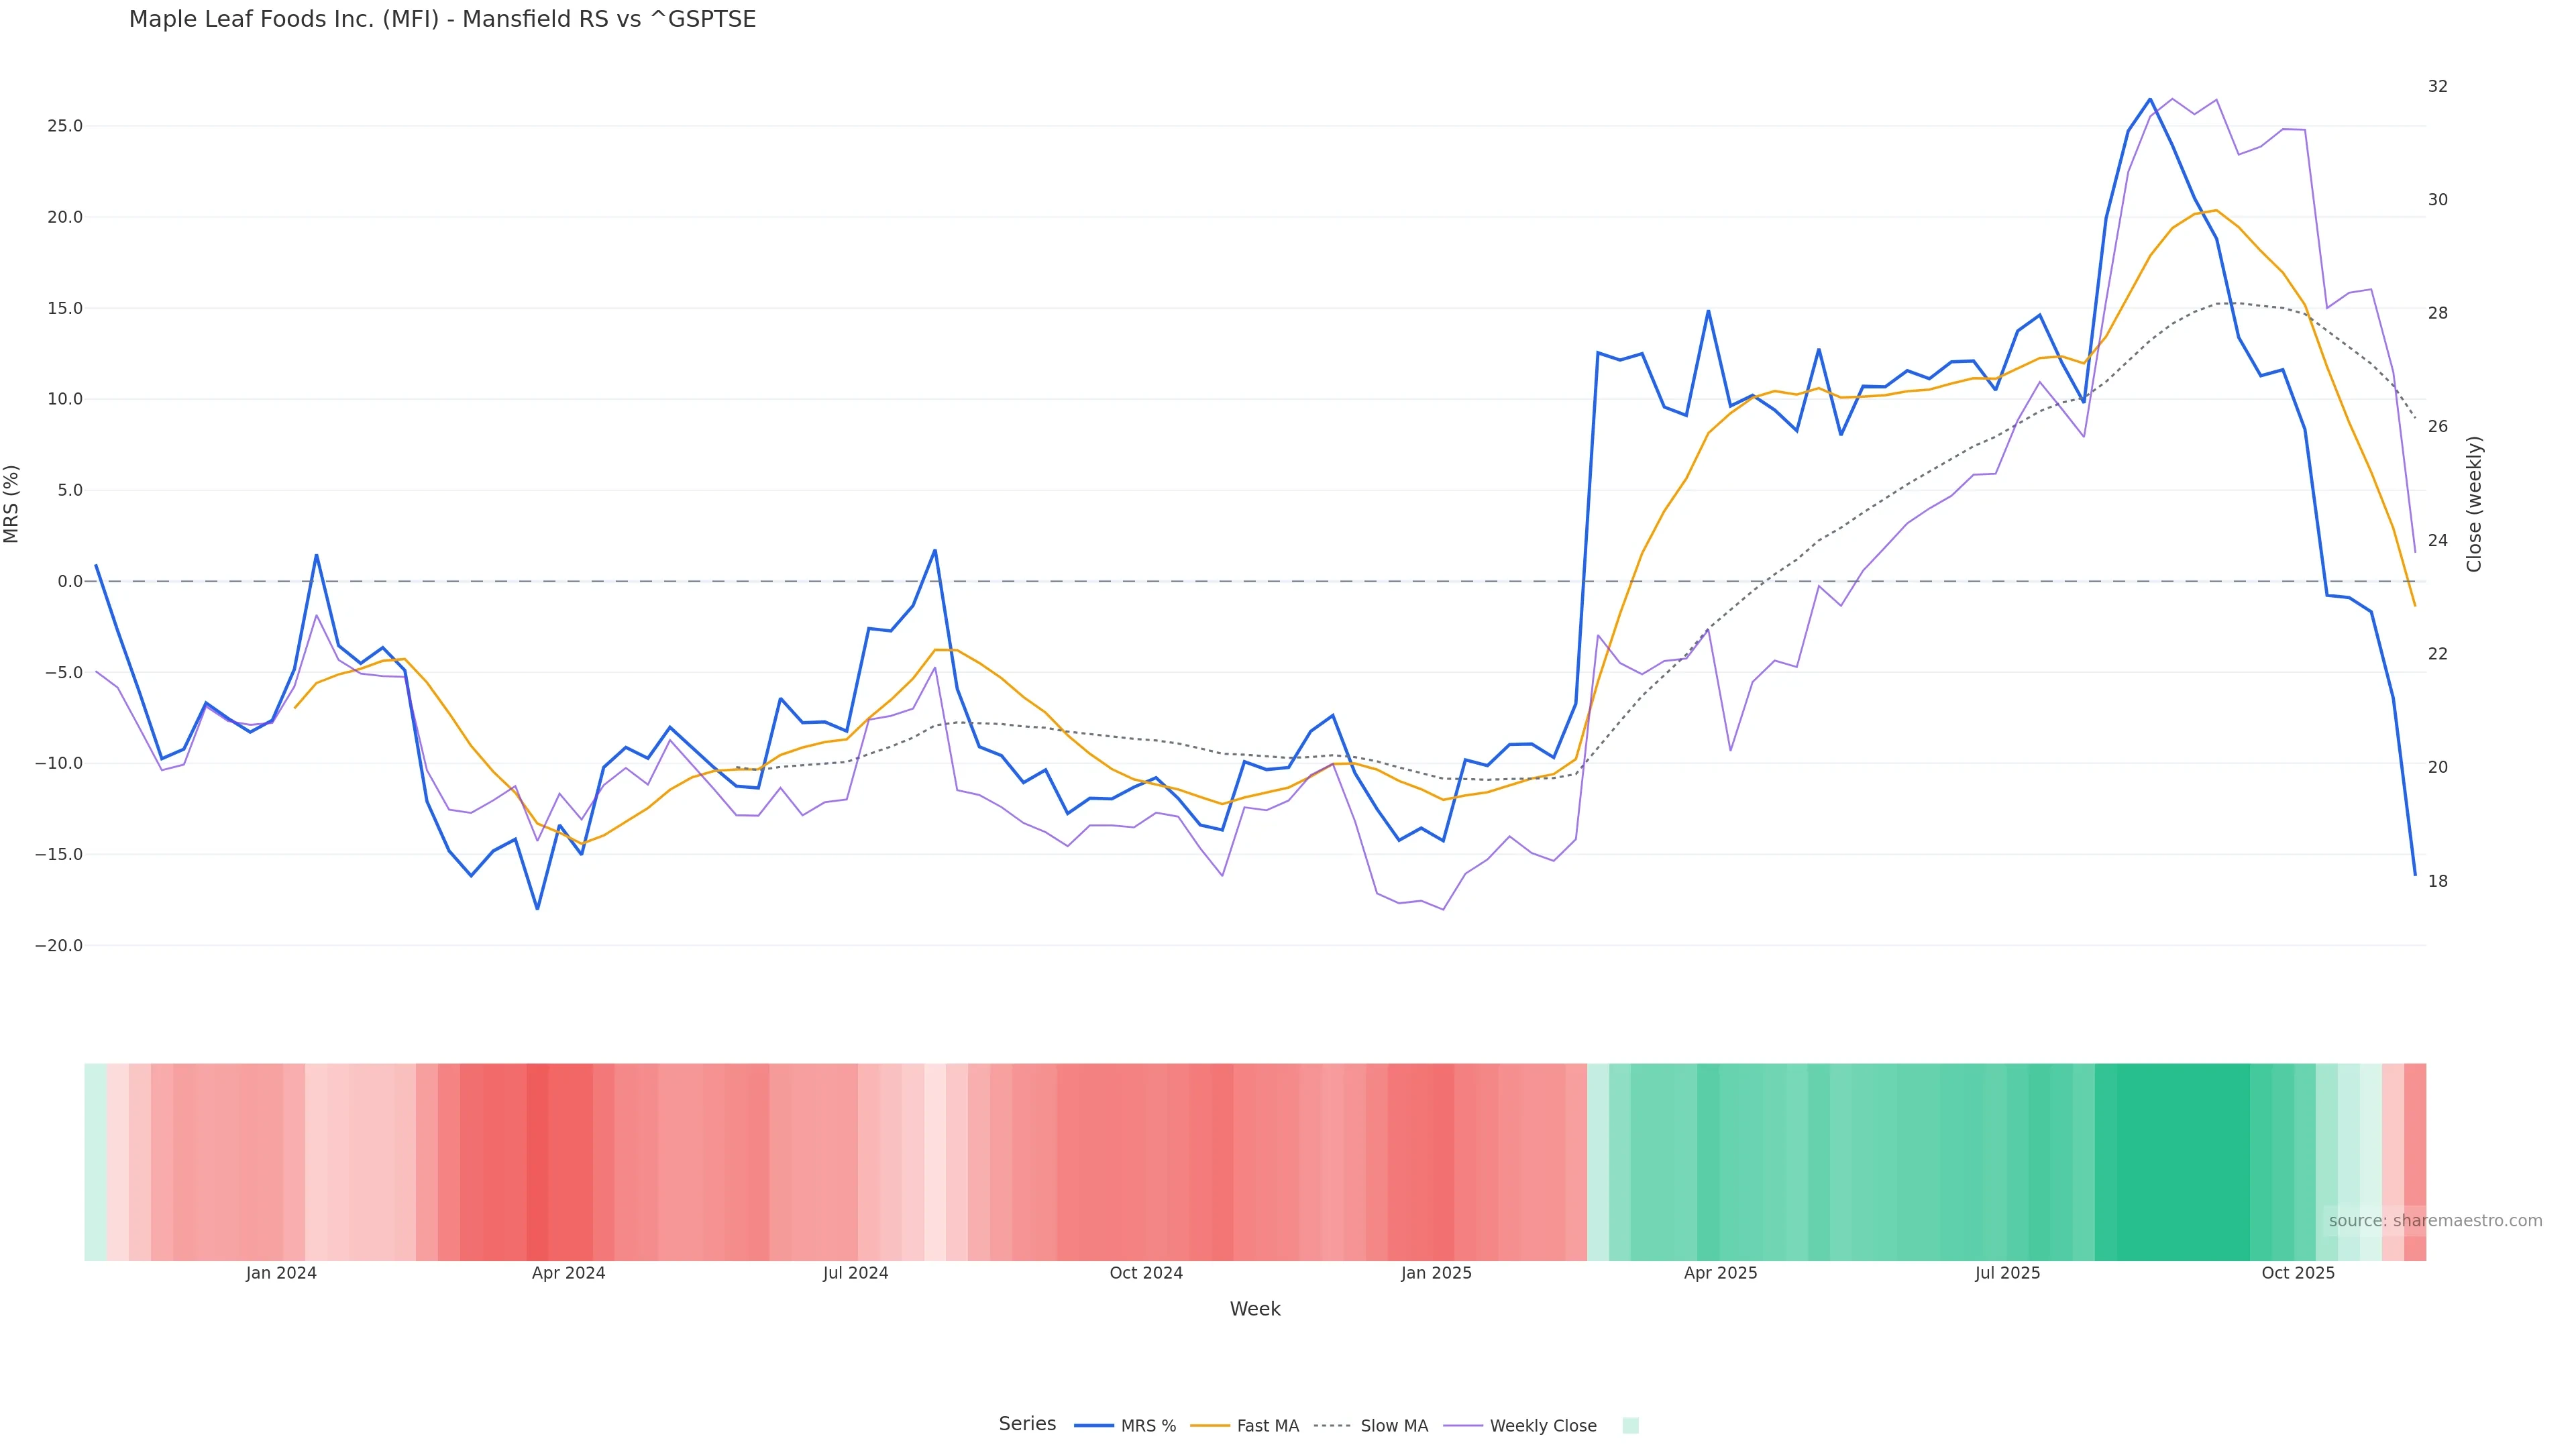Select the Jan 2024 axis label
Viewport: 2576px width, 1449px height.
click(281, 1273)
